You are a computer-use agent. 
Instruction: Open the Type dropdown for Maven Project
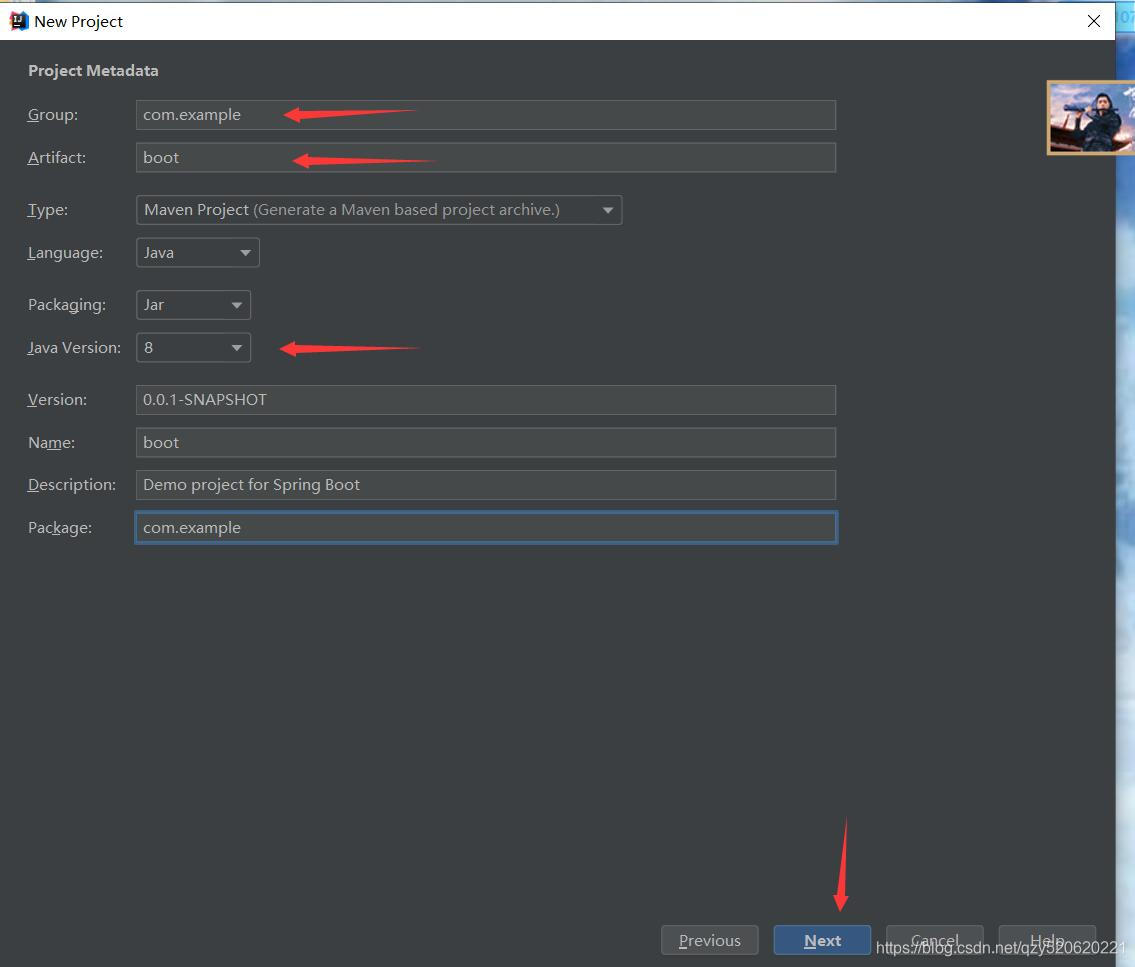pos(379,210)
